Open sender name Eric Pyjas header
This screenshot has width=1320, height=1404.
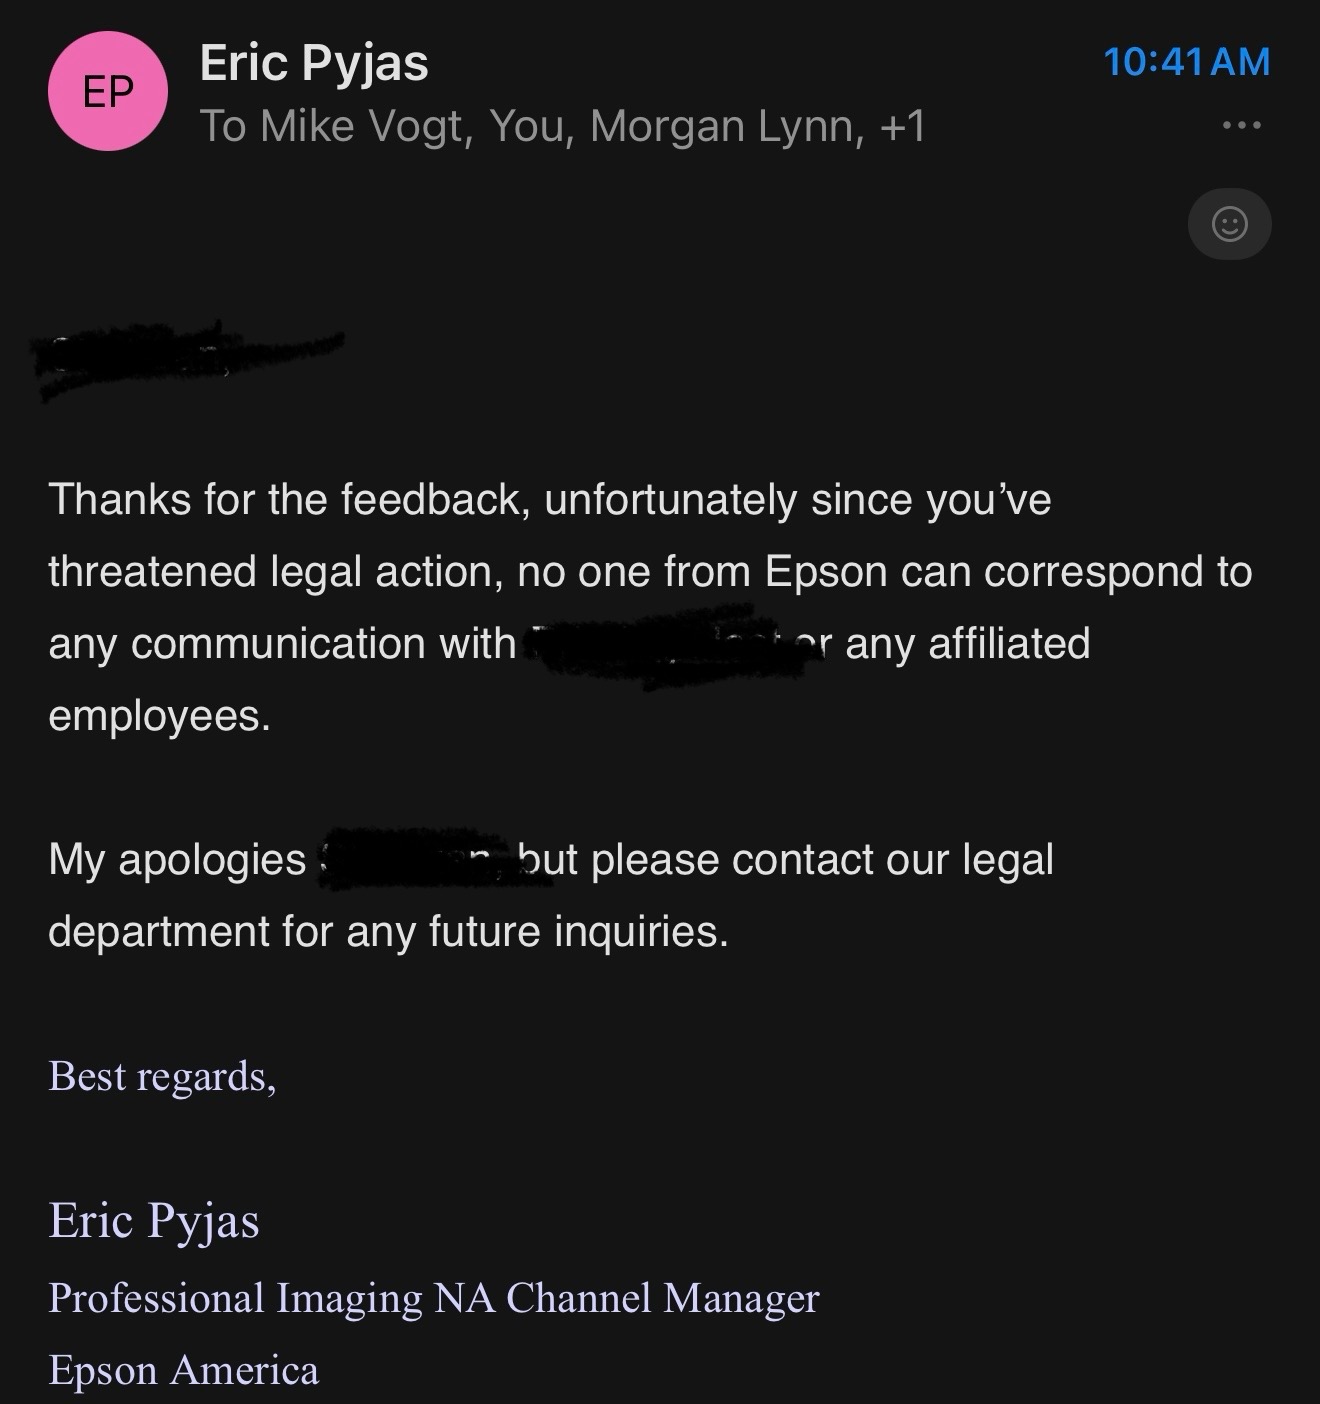(x=314, y=63)
